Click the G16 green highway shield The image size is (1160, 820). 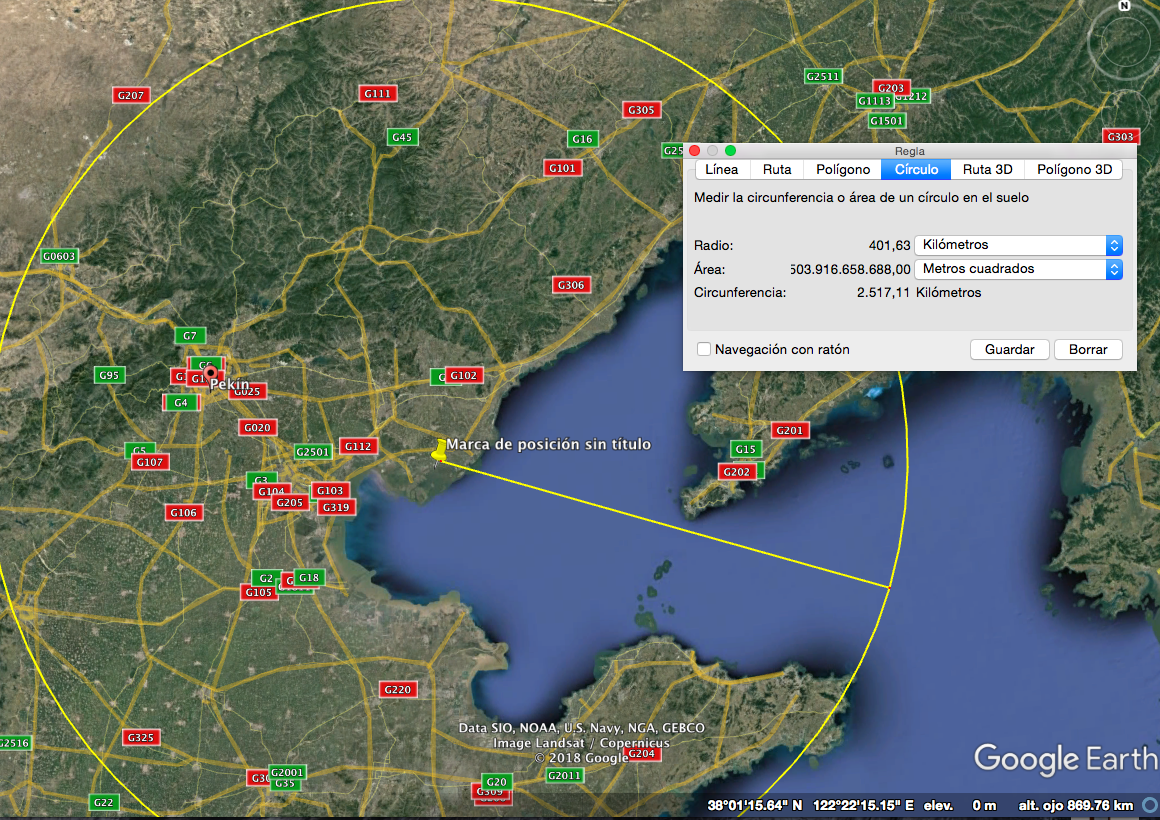click(x=582, y=138)
